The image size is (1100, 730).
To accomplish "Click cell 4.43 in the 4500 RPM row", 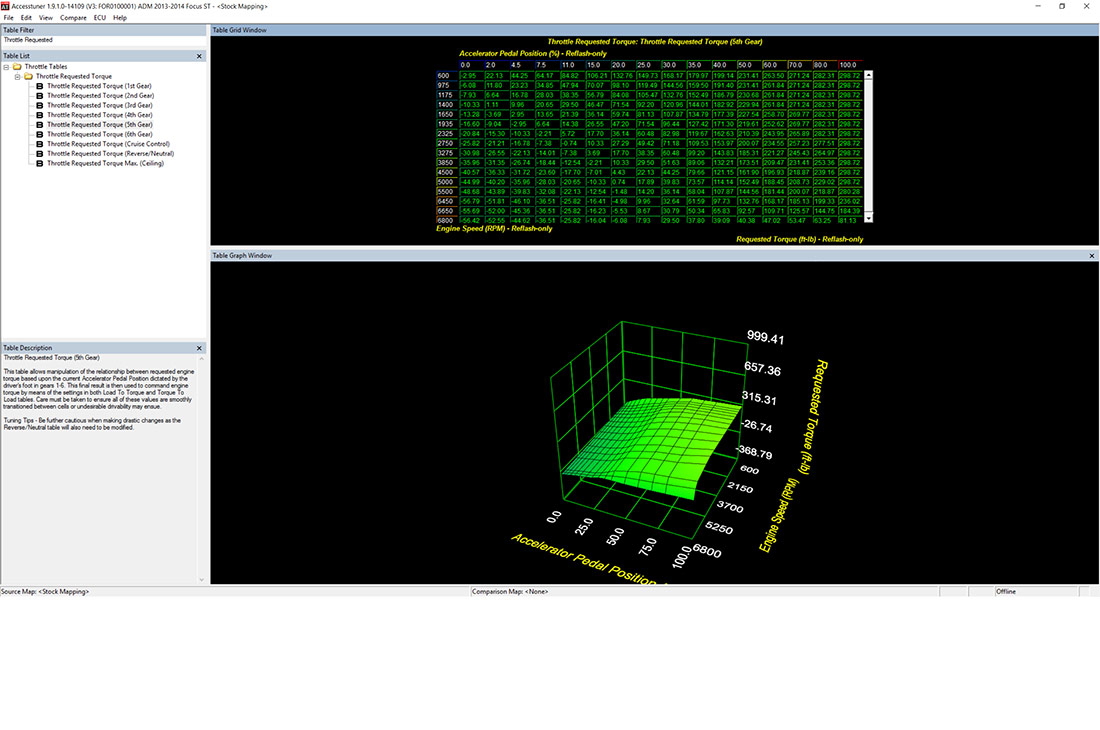I will [624, 172].
